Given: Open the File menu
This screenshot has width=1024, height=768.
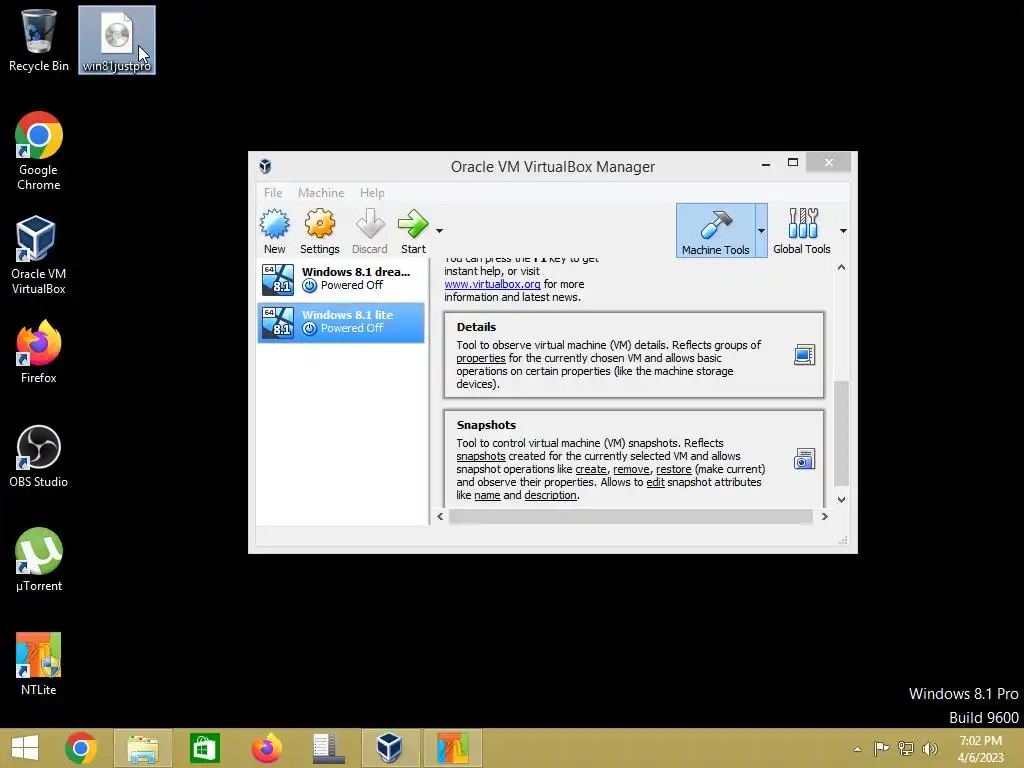Looking at the screenshot, I should [x=273, y=193].
